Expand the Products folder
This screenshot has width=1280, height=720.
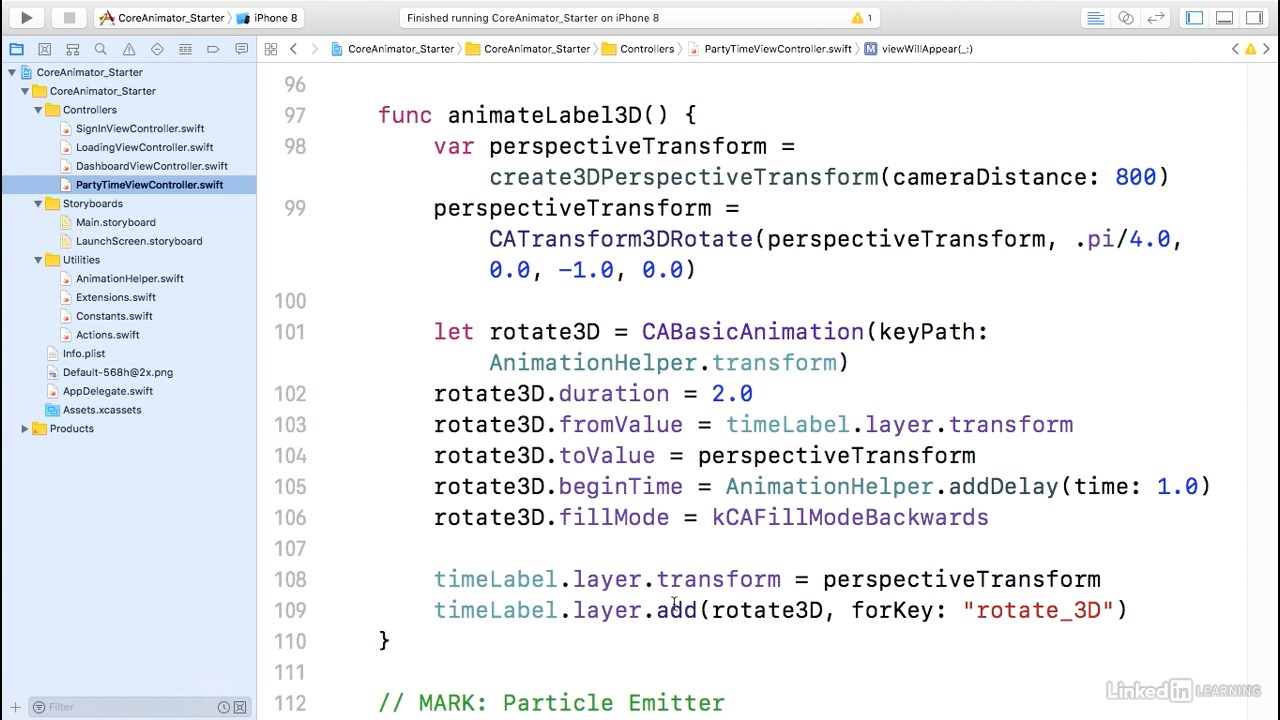coord(25,429)
